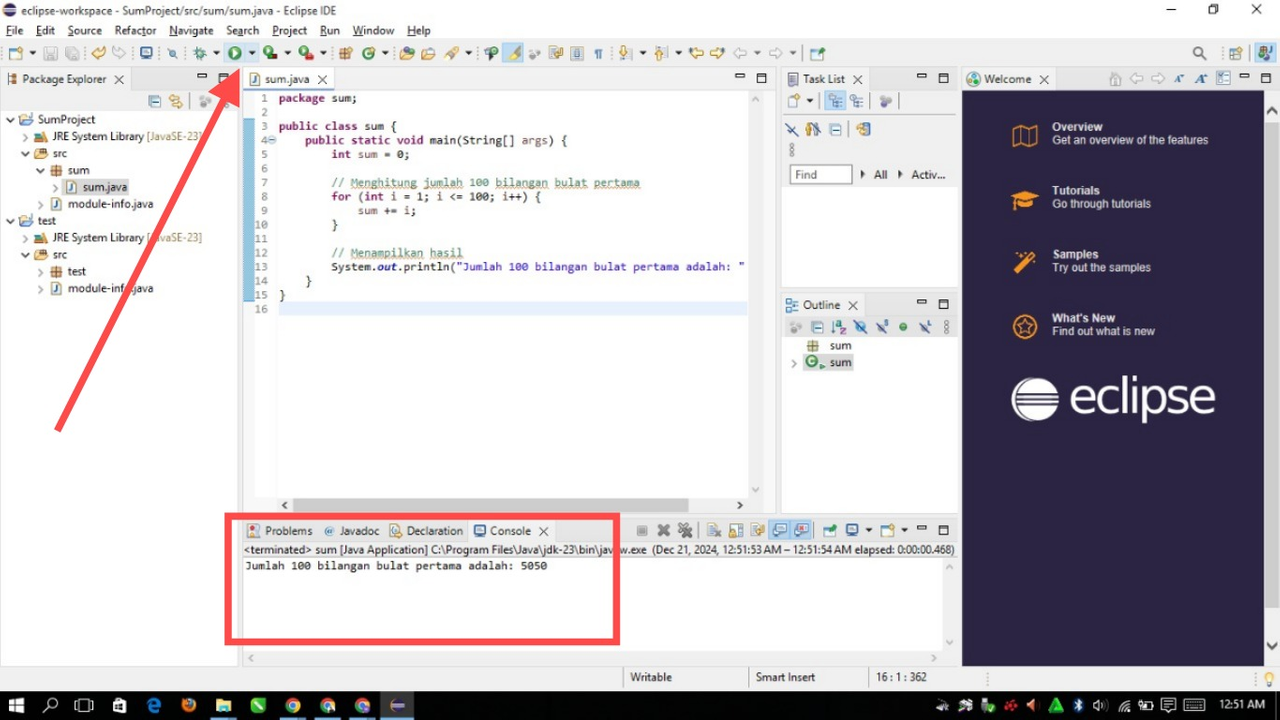Toggle Link with Editor in Package Explorer
This screenshot has height=720, width=1280.
176,100
